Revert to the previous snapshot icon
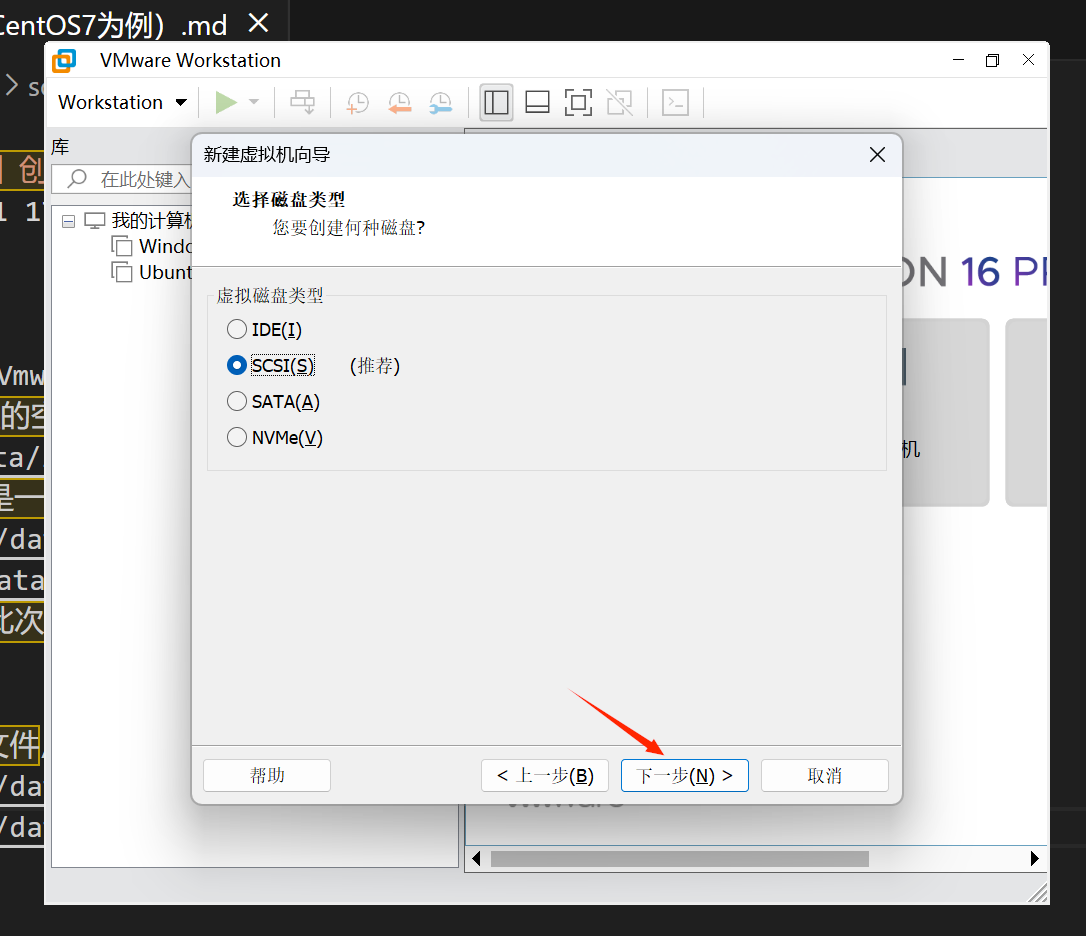The image size is (1086, 936). [400, 103]
